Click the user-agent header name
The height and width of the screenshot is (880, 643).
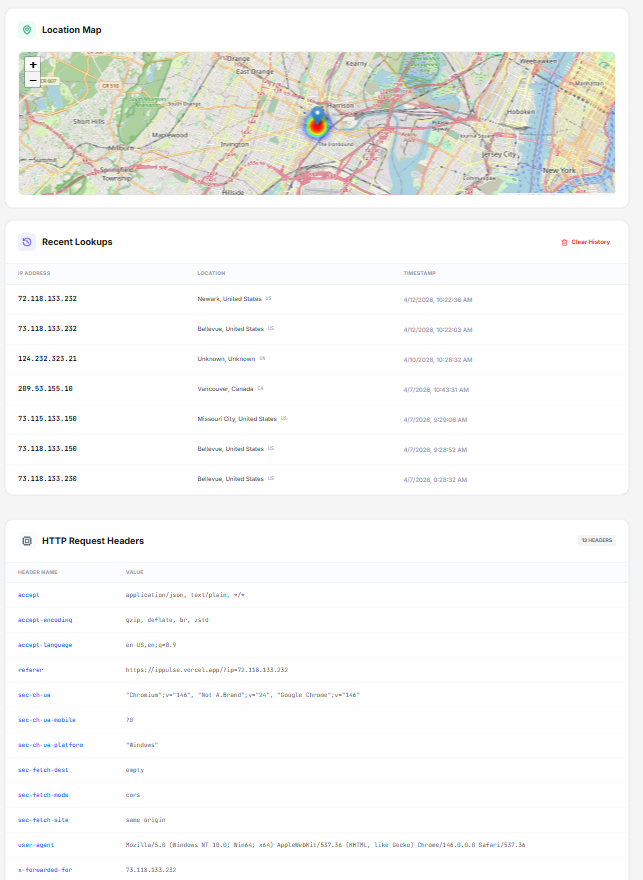click(x=36, y=845)
